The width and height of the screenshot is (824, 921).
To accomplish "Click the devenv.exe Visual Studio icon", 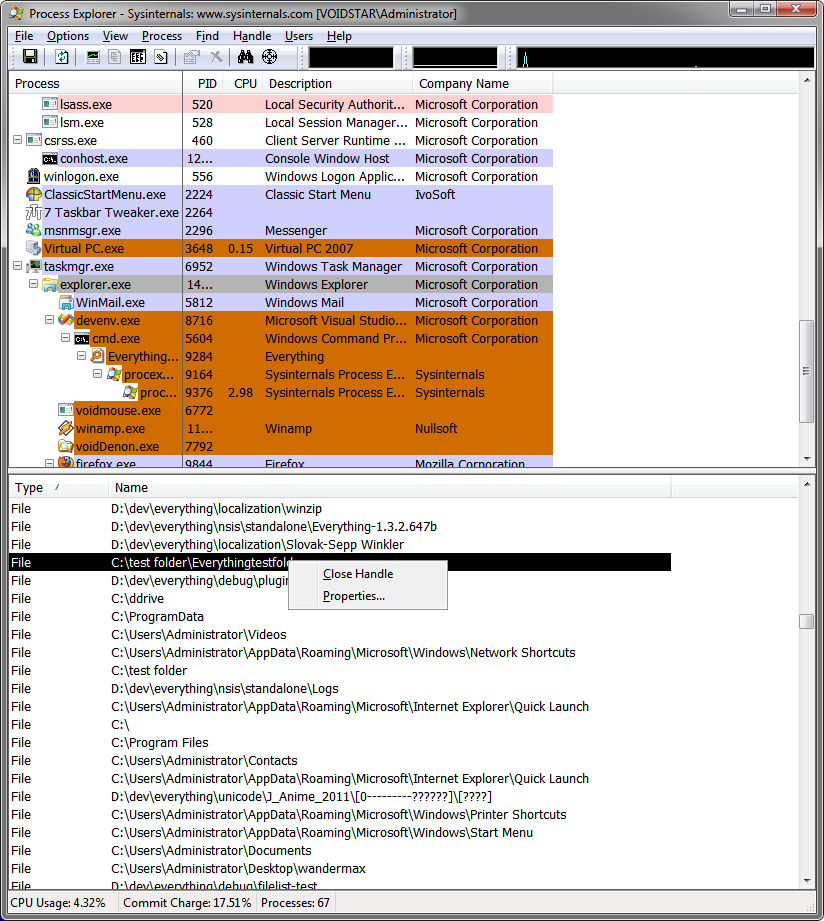I will click(66, 320).
